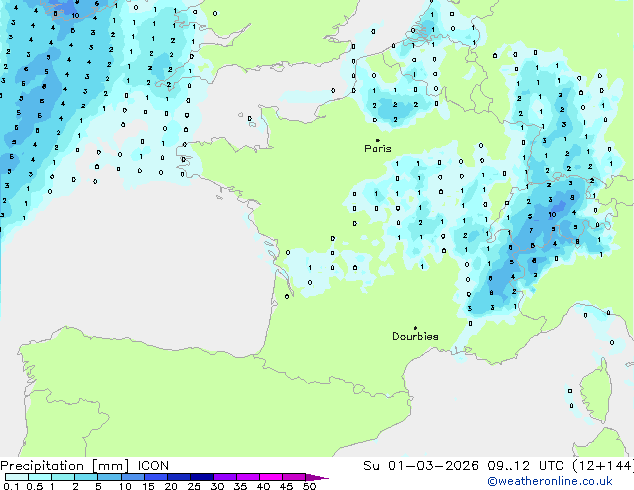Click the legend arrow tip above 50 mm
The image size is (634, 490).
click(x=317, y=477)
